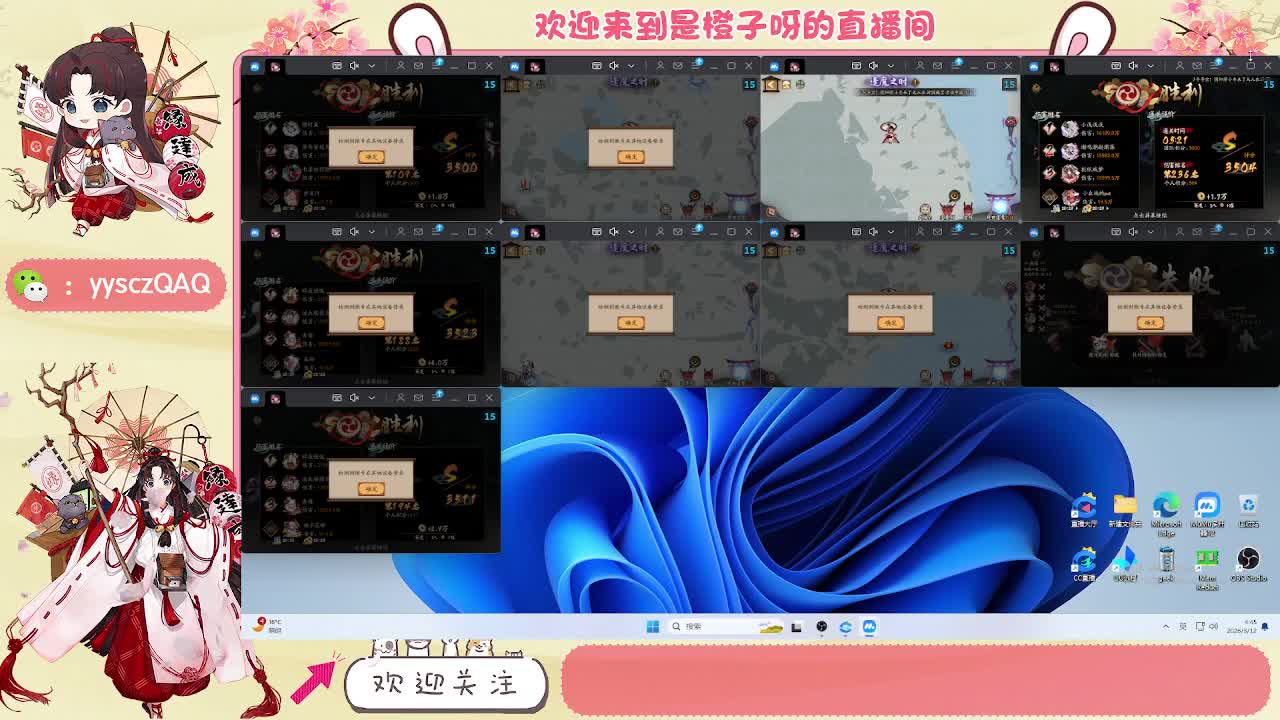Open keyboard settings in top-left emulator window
The width and height of the screenshot is (1280, 720).
click(x=338, y=66)
